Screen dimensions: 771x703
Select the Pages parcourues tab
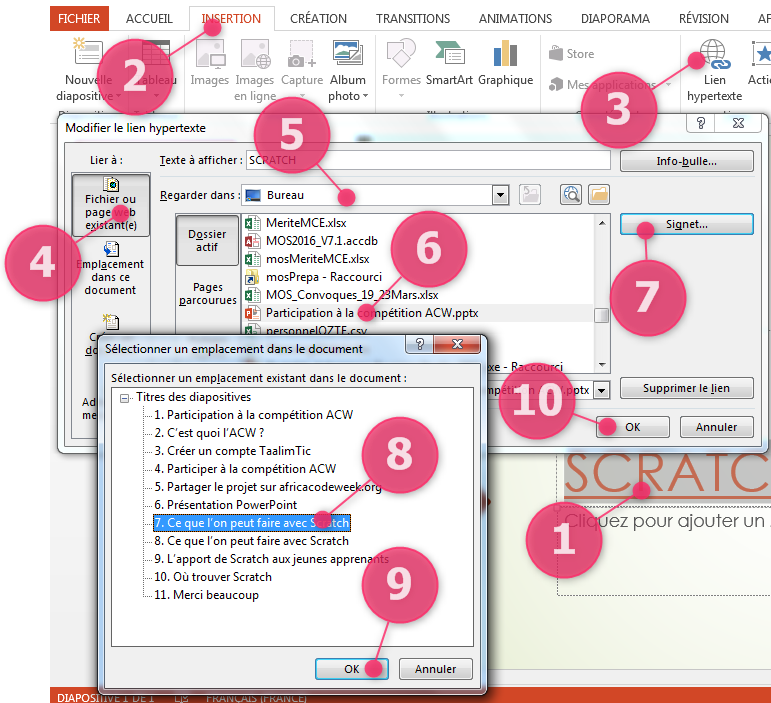208,293
